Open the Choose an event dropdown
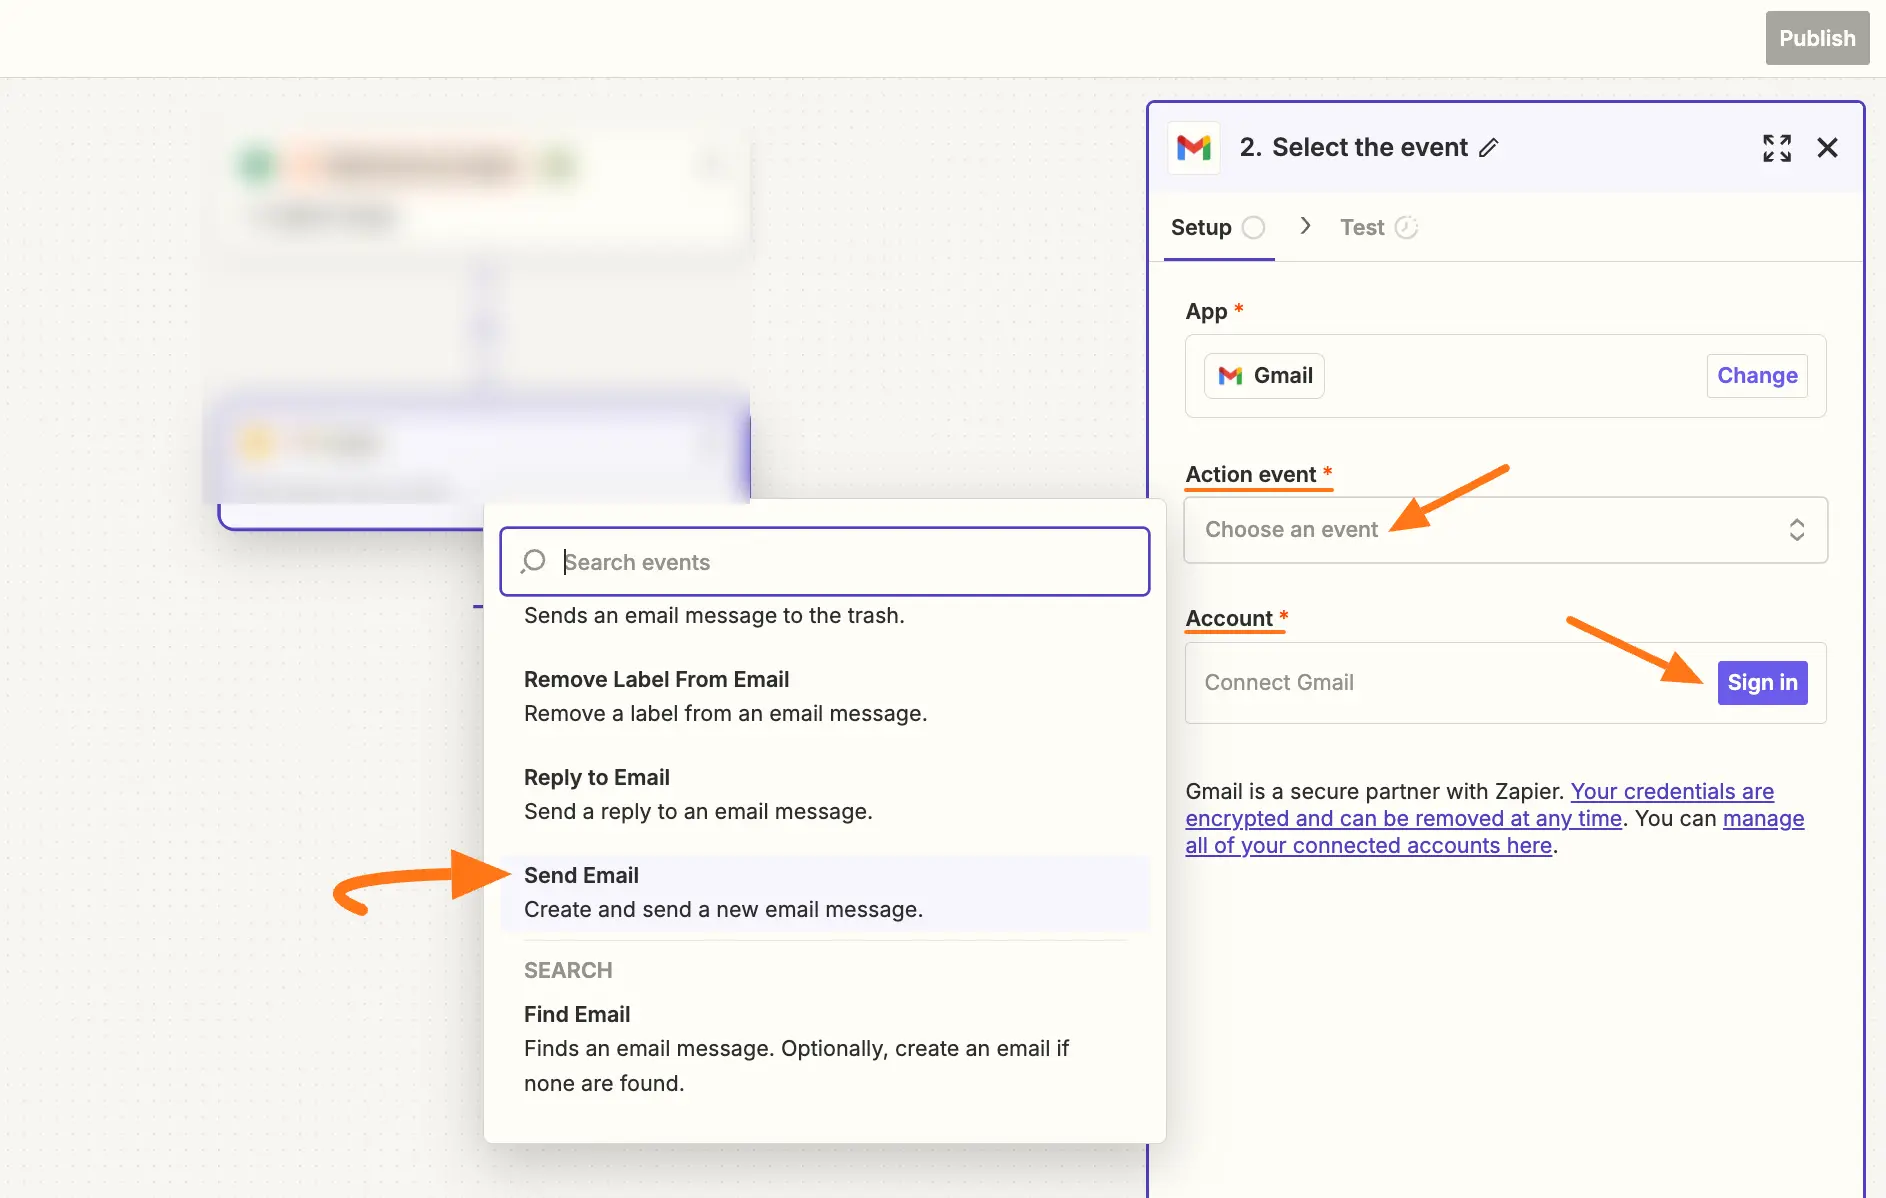 [1480, 530]
